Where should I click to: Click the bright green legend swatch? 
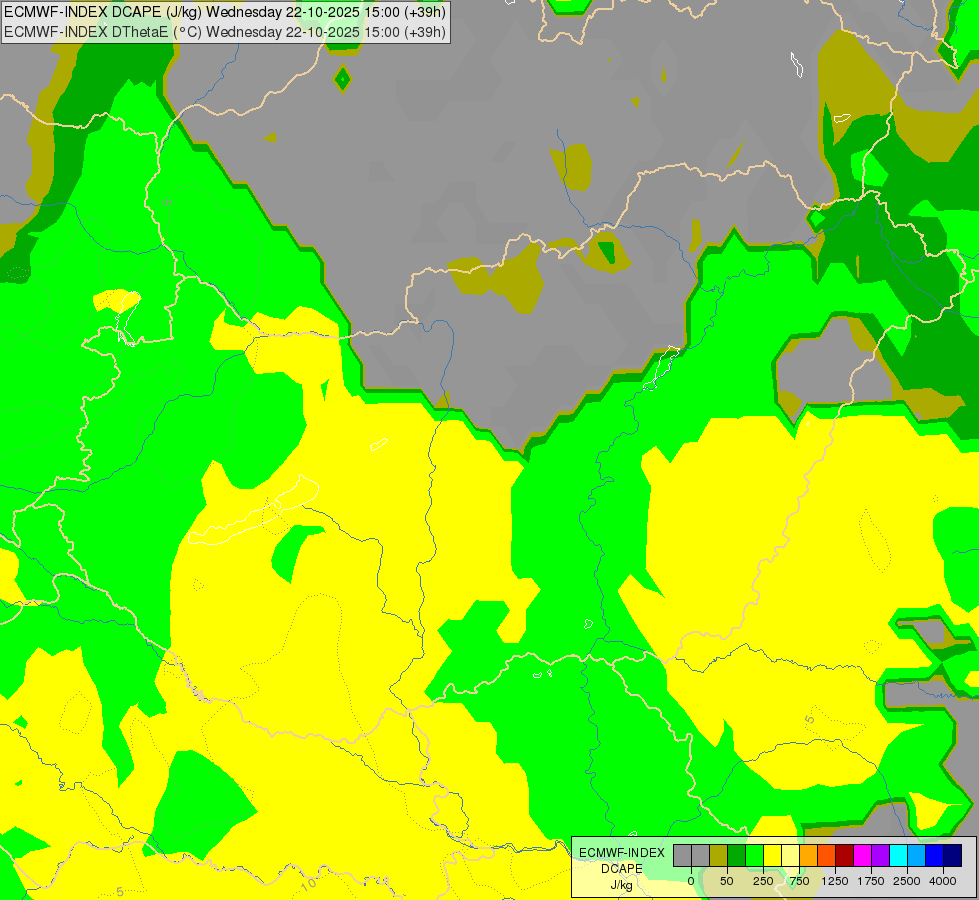[754, 855]
